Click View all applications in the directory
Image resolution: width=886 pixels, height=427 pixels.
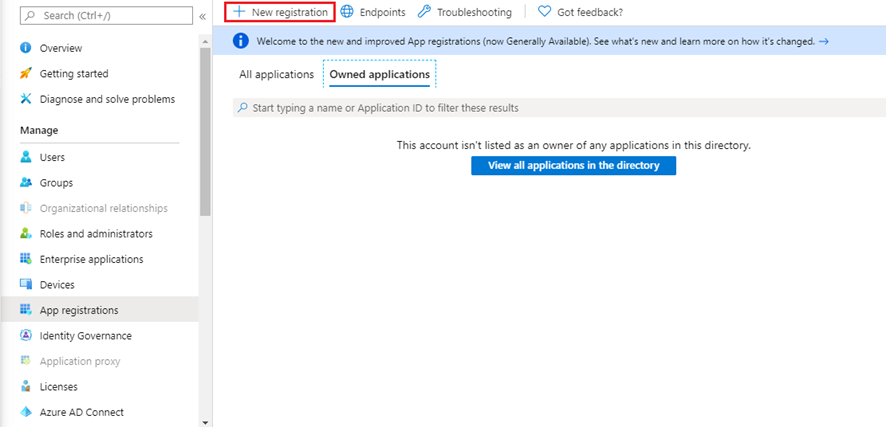(574, 165)
